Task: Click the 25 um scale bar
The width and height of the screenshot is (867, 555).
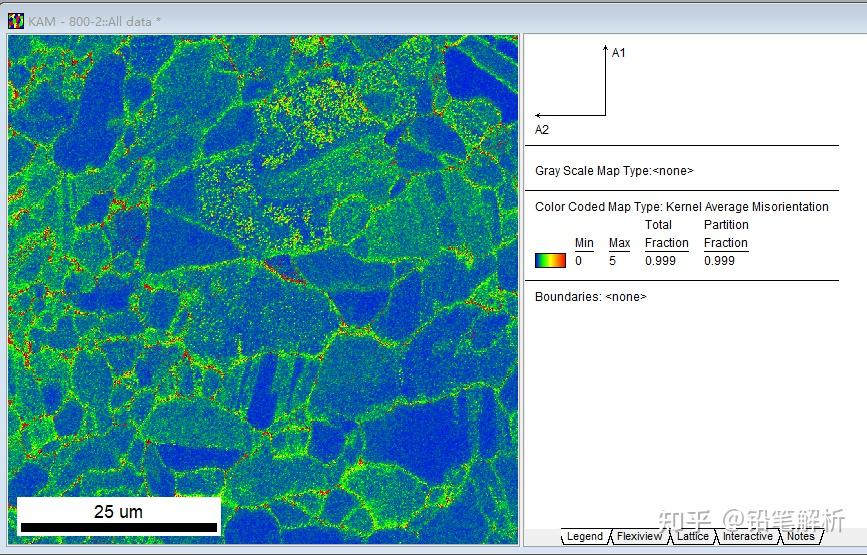Action: (119, 516)
